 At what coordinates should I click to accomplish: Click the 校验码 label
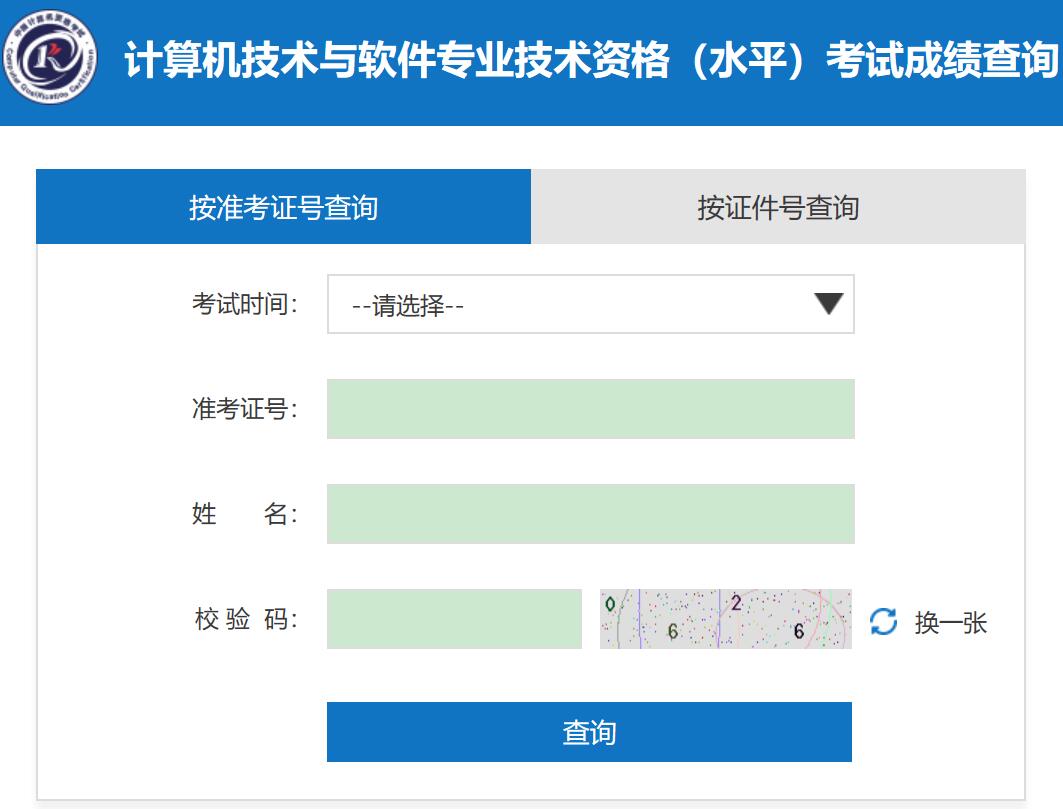pos(245,618)
